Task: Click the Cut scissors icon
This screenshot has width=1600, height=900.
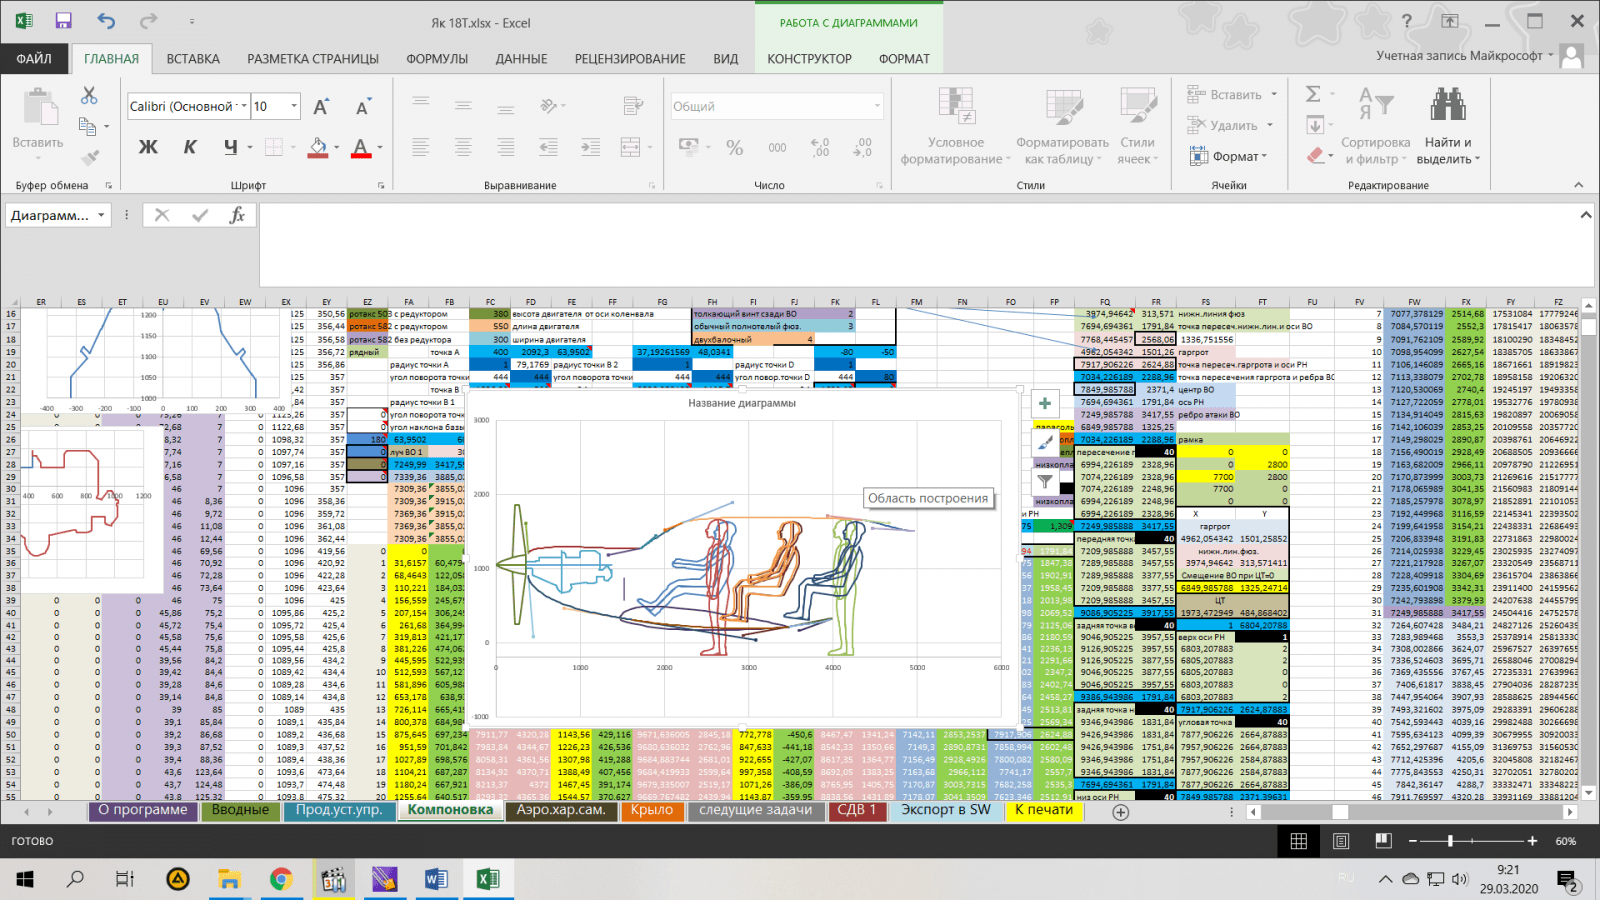Action: coord(89,95)
